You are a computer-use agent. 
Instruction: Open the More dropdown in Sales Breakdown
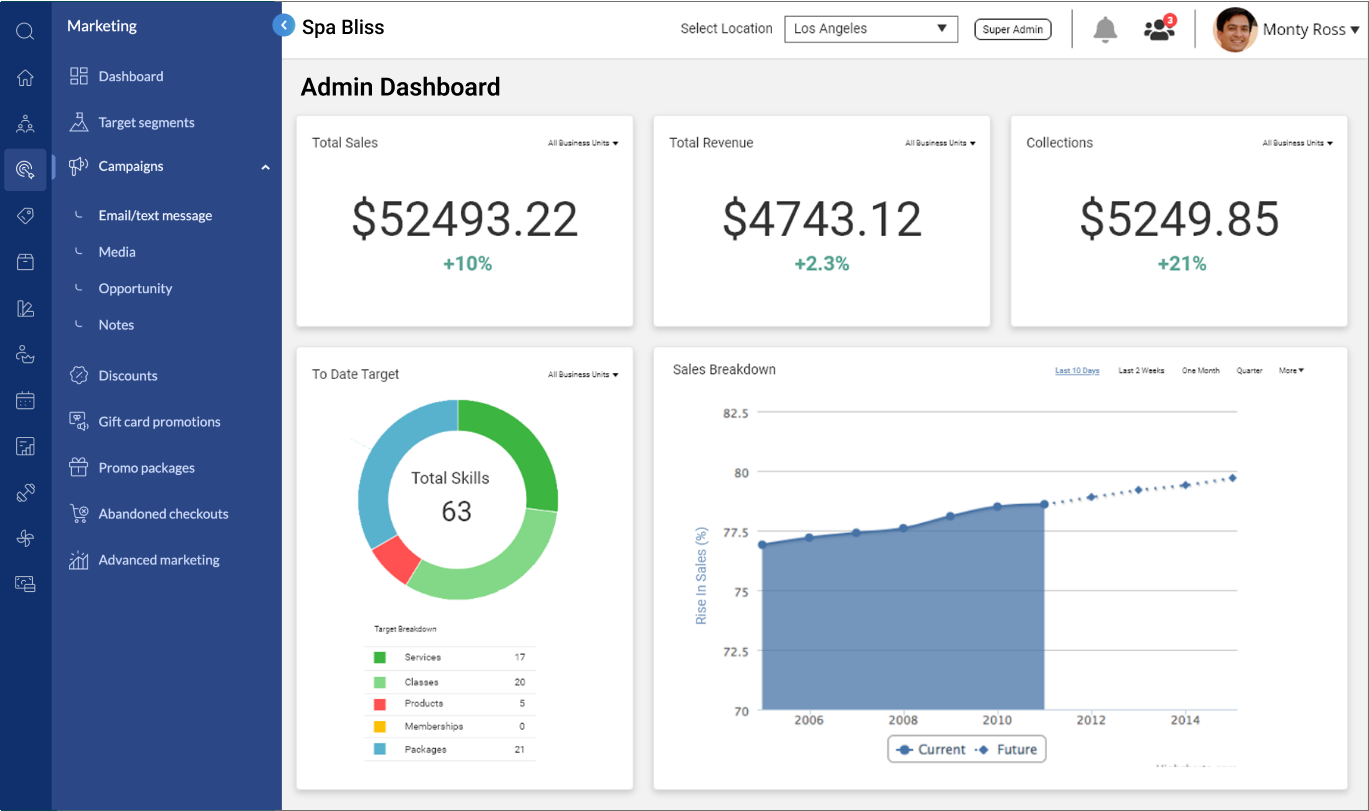1291,370
